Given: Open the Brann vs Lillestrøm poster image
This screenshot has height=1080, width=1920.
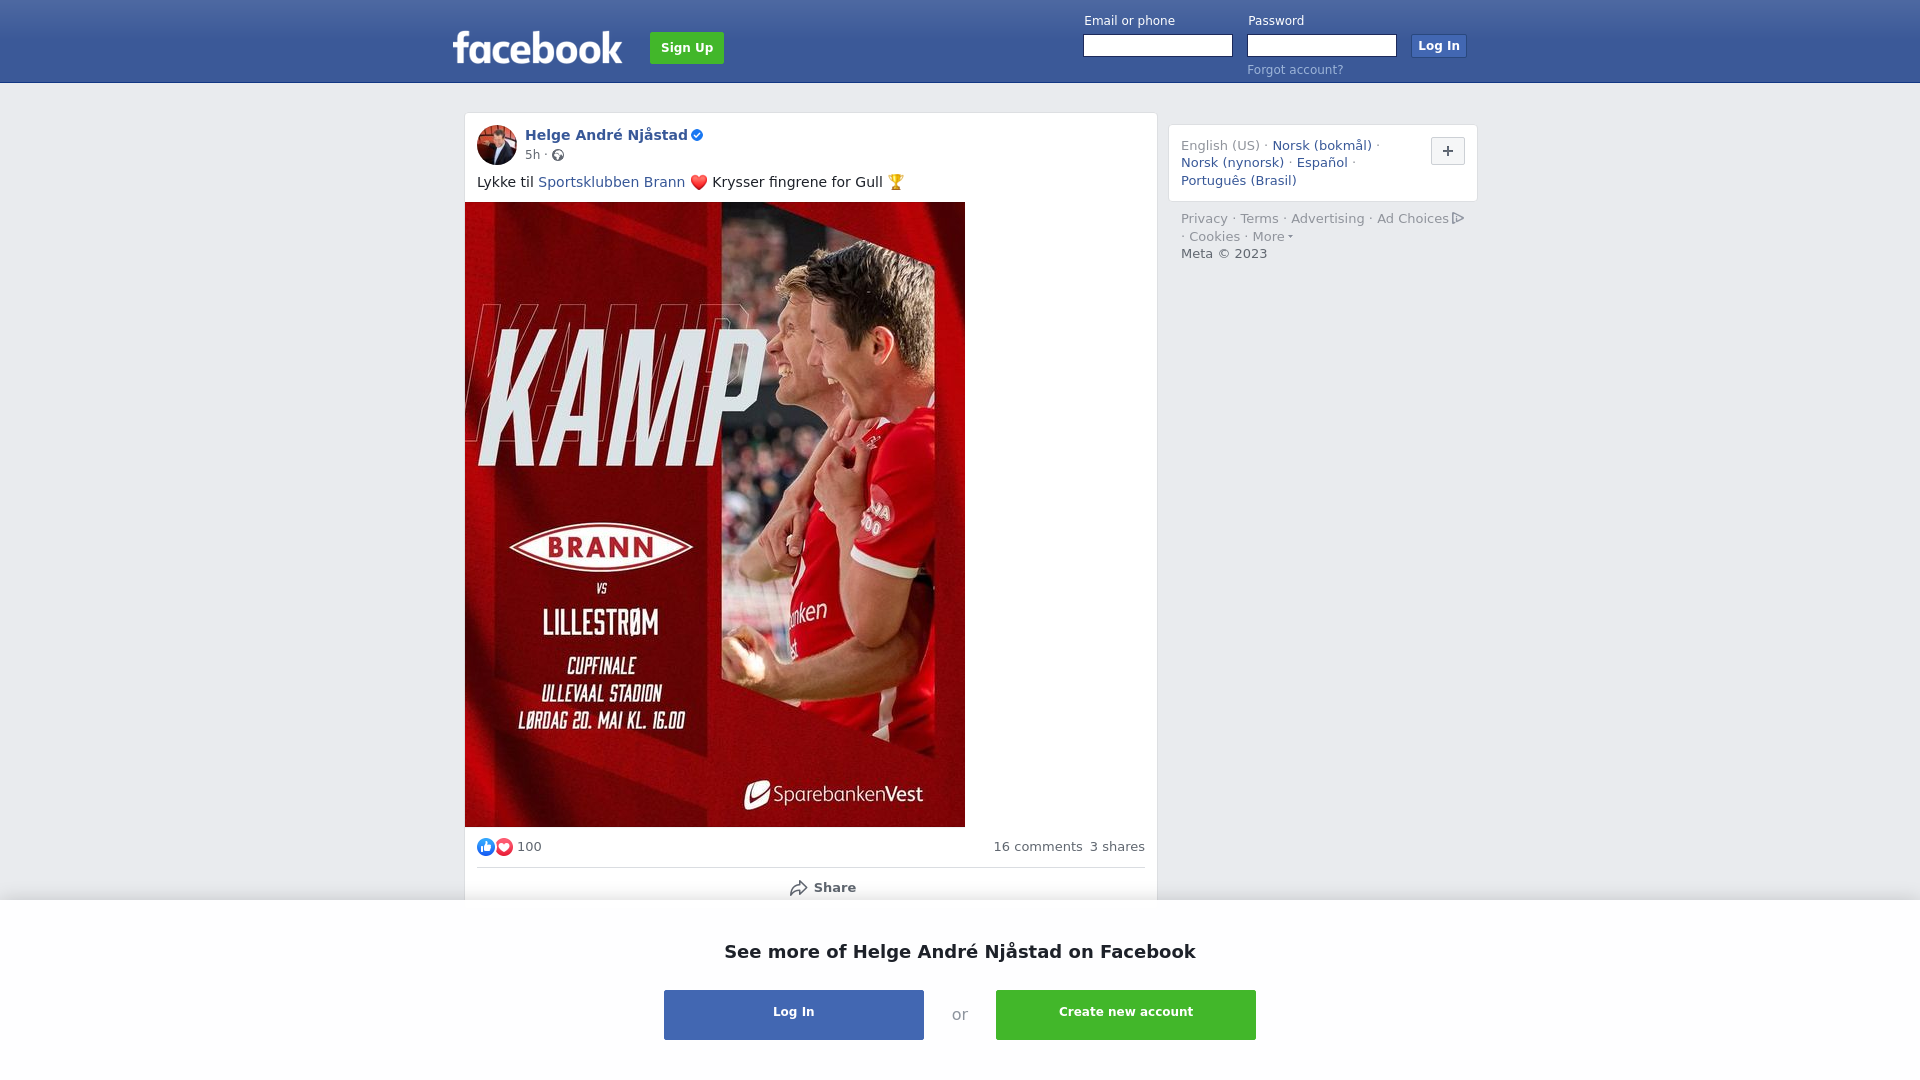Looking at the screenshot, I should coord(715,514).
